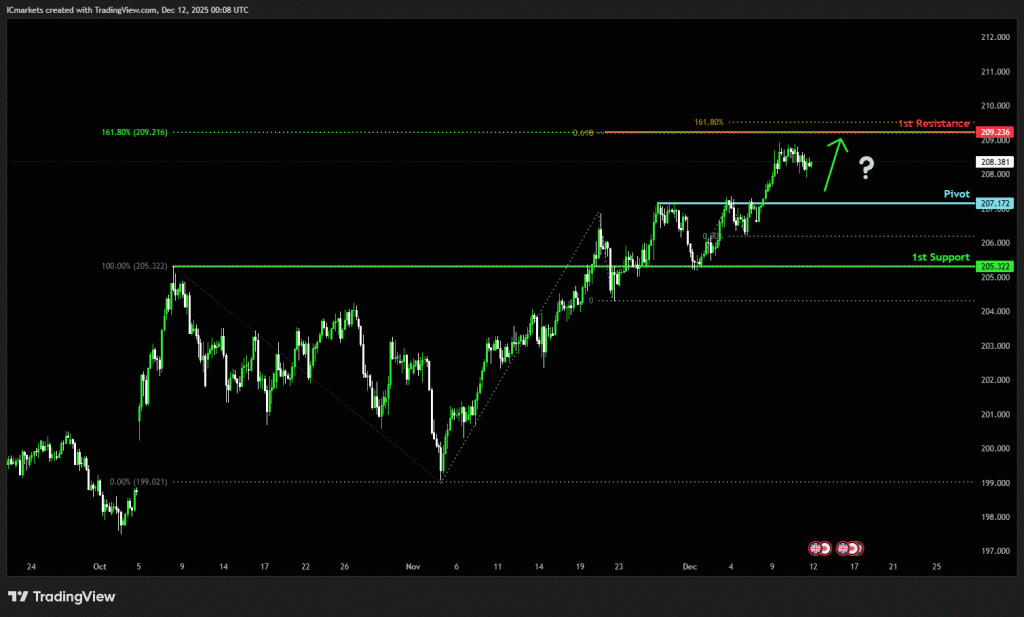Select the 0.00% (199.021) Fibonacci label
Image resolution: width=1024 pixels, height=617 pixels.
(x=136, y=481)
